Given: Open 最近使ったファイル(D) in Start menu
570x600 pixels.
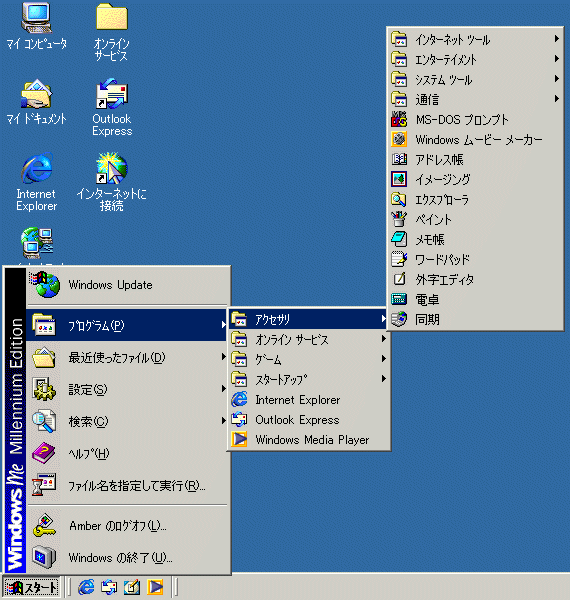Looking at the screenshot, I should [128, 357].
